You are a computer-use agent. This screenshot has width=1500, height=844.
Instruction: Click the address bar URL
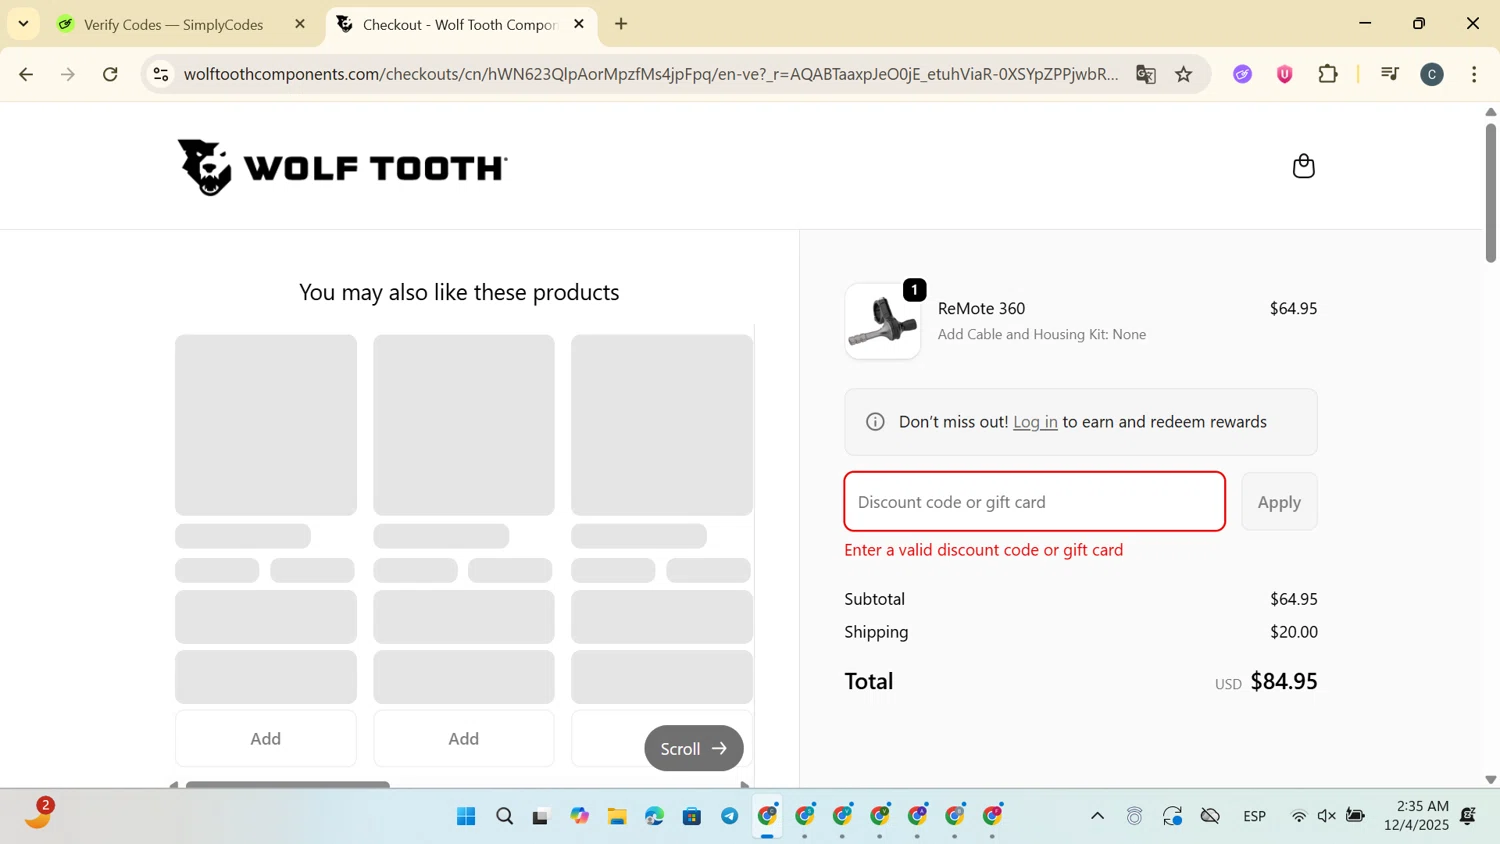click(x=650, y=74)
